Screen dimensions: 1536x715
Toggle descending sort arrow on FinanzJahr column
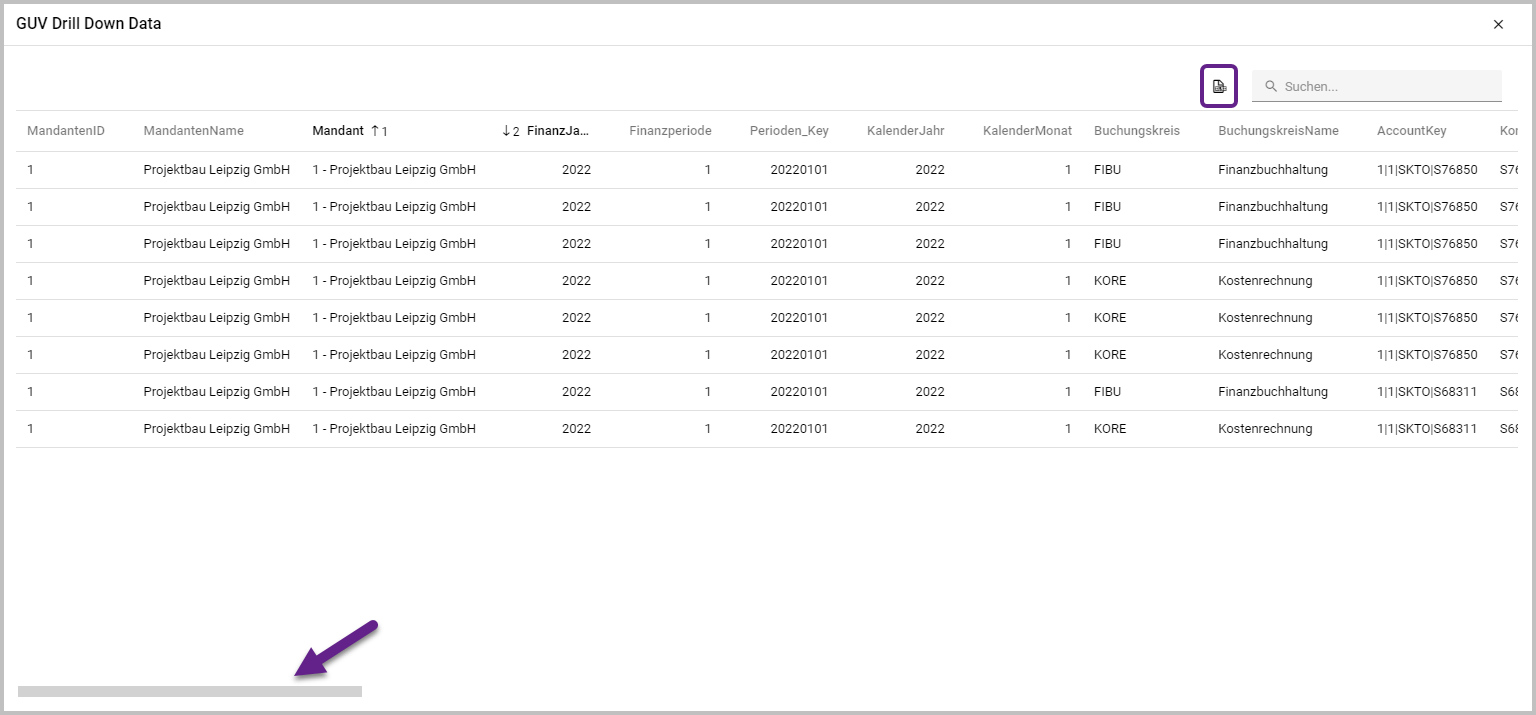[507, 131]
